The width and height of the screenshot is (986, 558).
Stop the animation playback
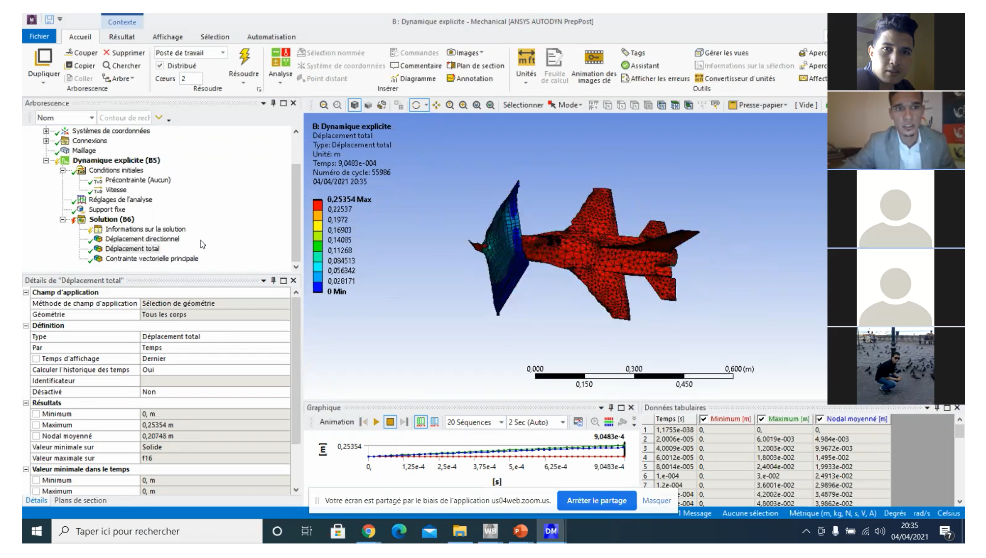click(390, 422)
